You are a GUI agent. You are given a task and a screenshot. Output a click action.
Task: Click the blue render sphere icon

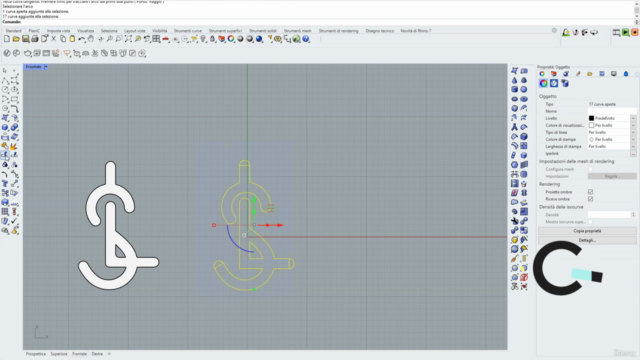(x=259, y=39)
